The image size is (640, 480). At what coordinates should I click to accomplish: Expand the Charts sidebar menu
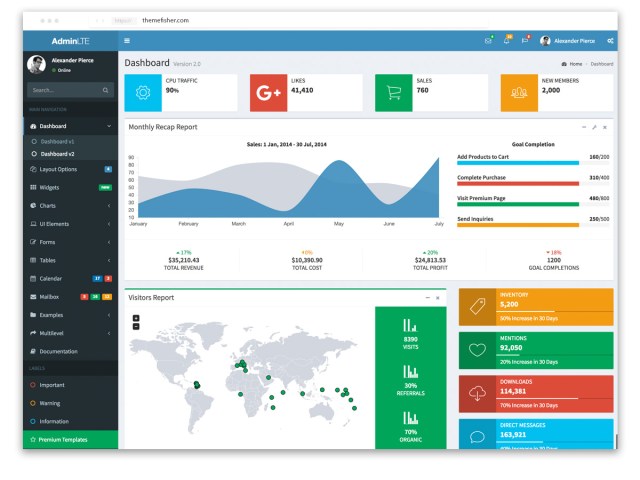point(70,205)
